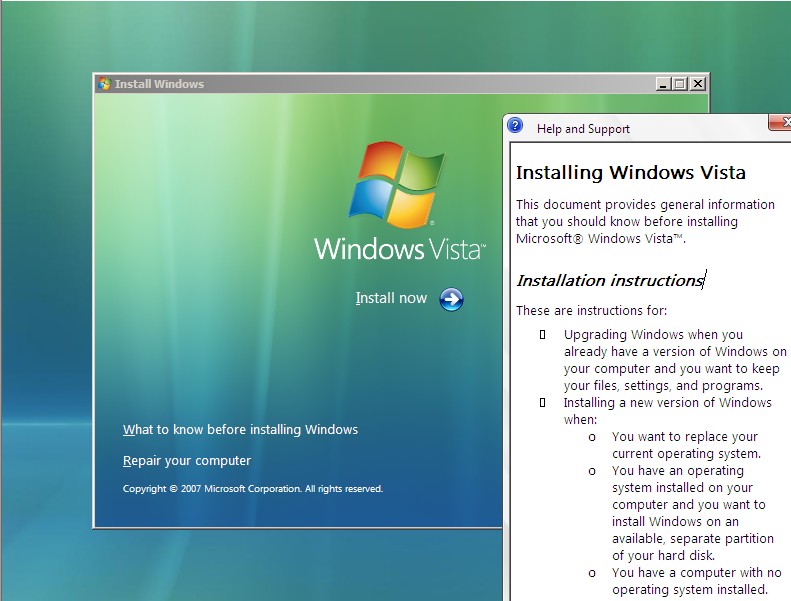This screenshot has width=791, height=601.
Task: Click the 'Install Windows' title bar text
Action: click(x=159, y=84)
